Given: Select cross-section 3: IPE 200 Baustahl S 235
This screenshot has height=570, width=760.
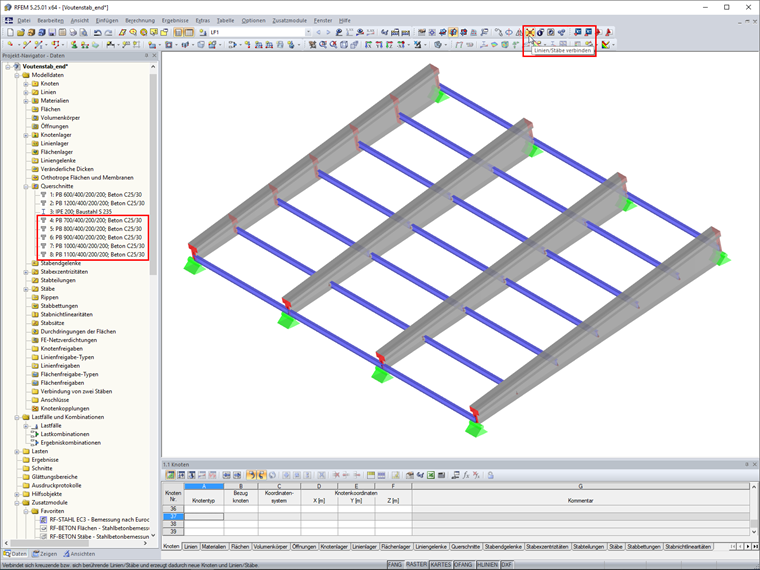Looking at the screenshot, I should click(x=80, y=212).
